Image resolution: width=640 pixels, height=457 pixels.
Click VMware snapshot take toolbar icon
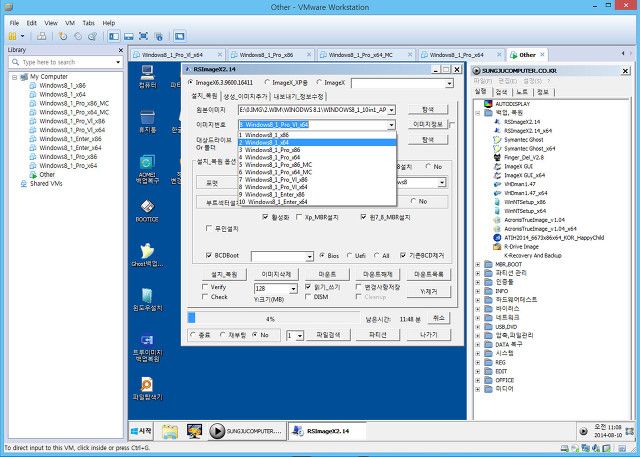[x=63, y=36]
